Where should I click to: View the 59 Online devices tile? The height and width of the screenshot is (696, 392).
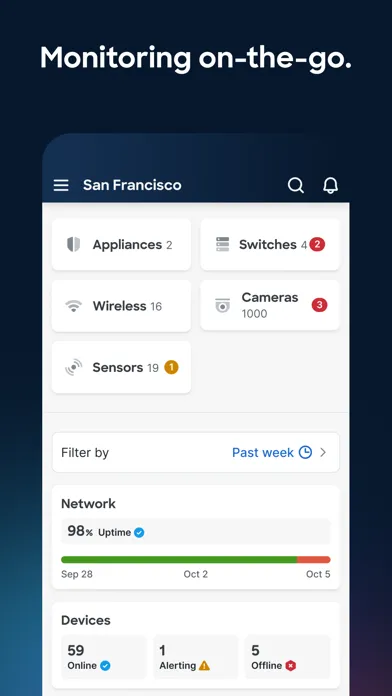pos(103,656)
